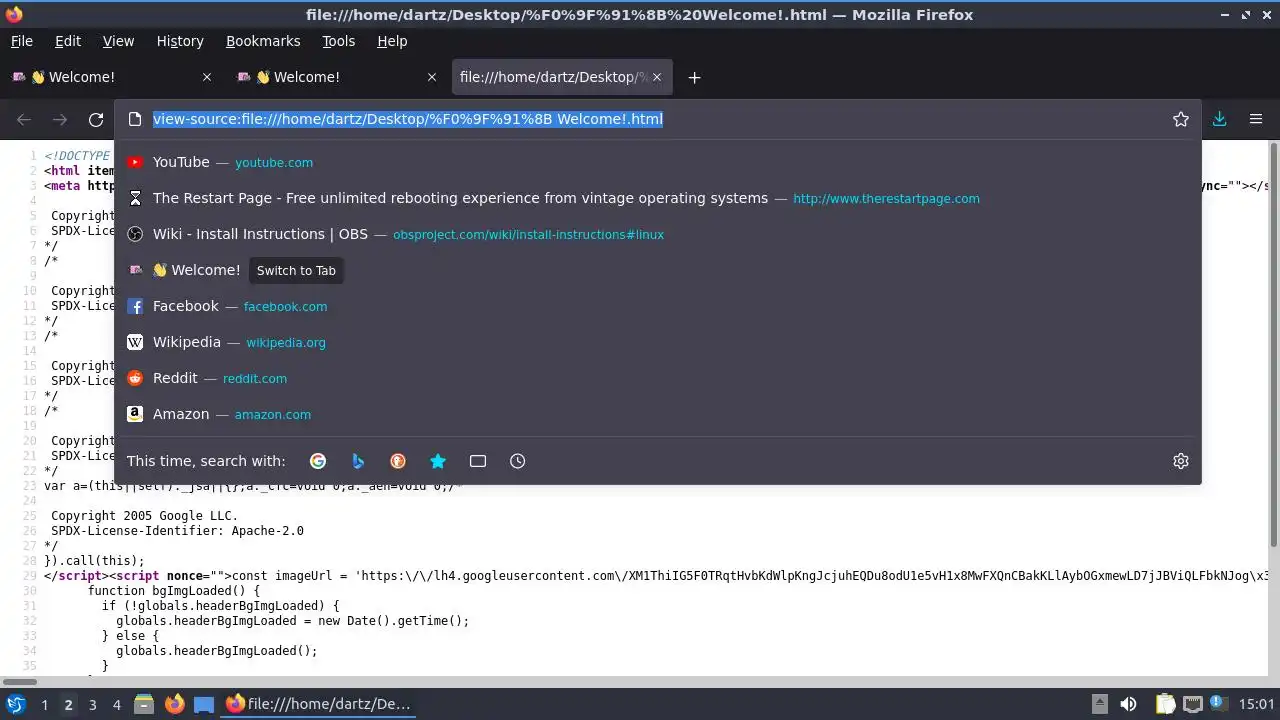Click the horizontal scrollbar at the page bottom
Image resolution: width=1280 pixels, height=720 pixels.
click(x=20, y=683)
